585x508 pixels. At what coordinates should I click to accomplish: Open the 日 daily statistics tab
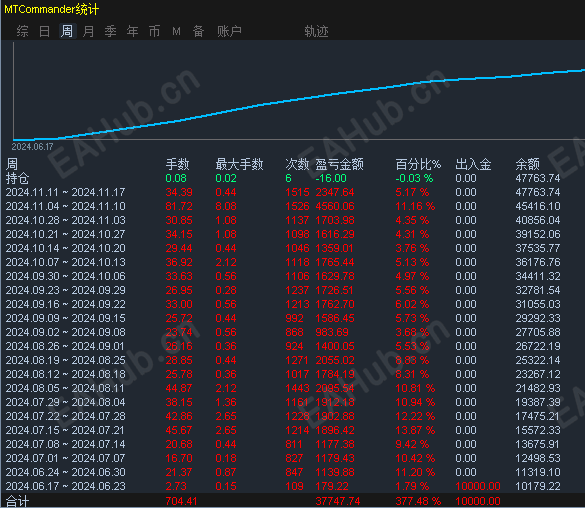point(44,31)
